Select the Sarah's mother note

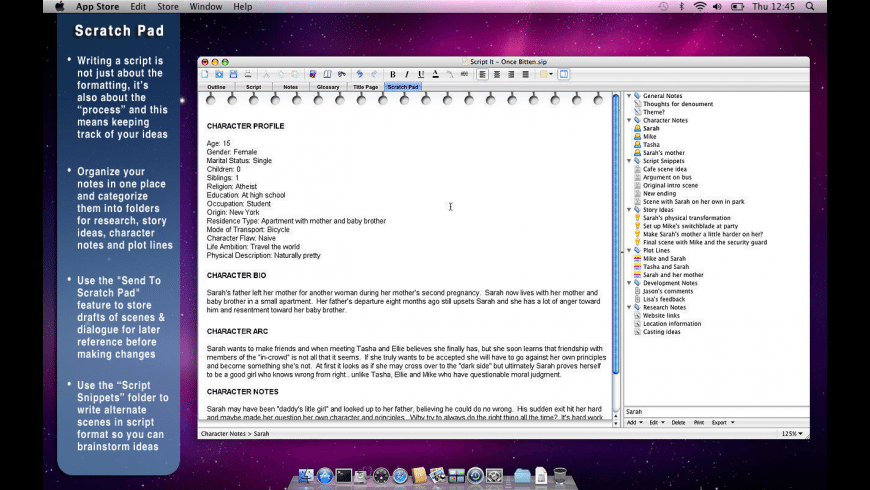(x=664, y=153)
